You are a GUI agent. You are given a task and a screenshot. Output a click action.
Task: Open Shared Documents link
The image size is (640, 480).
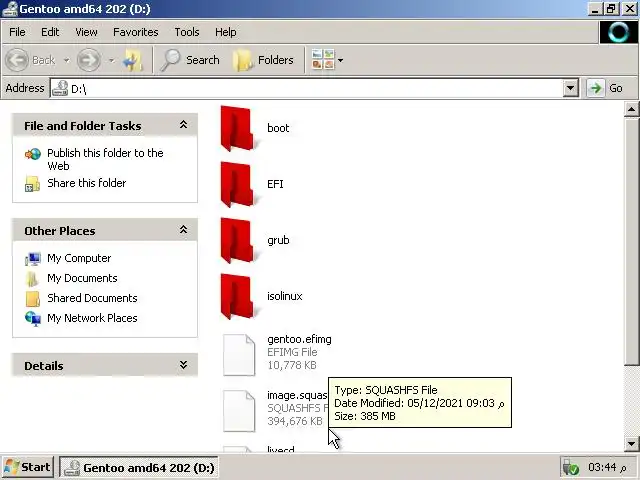point(92,298)
